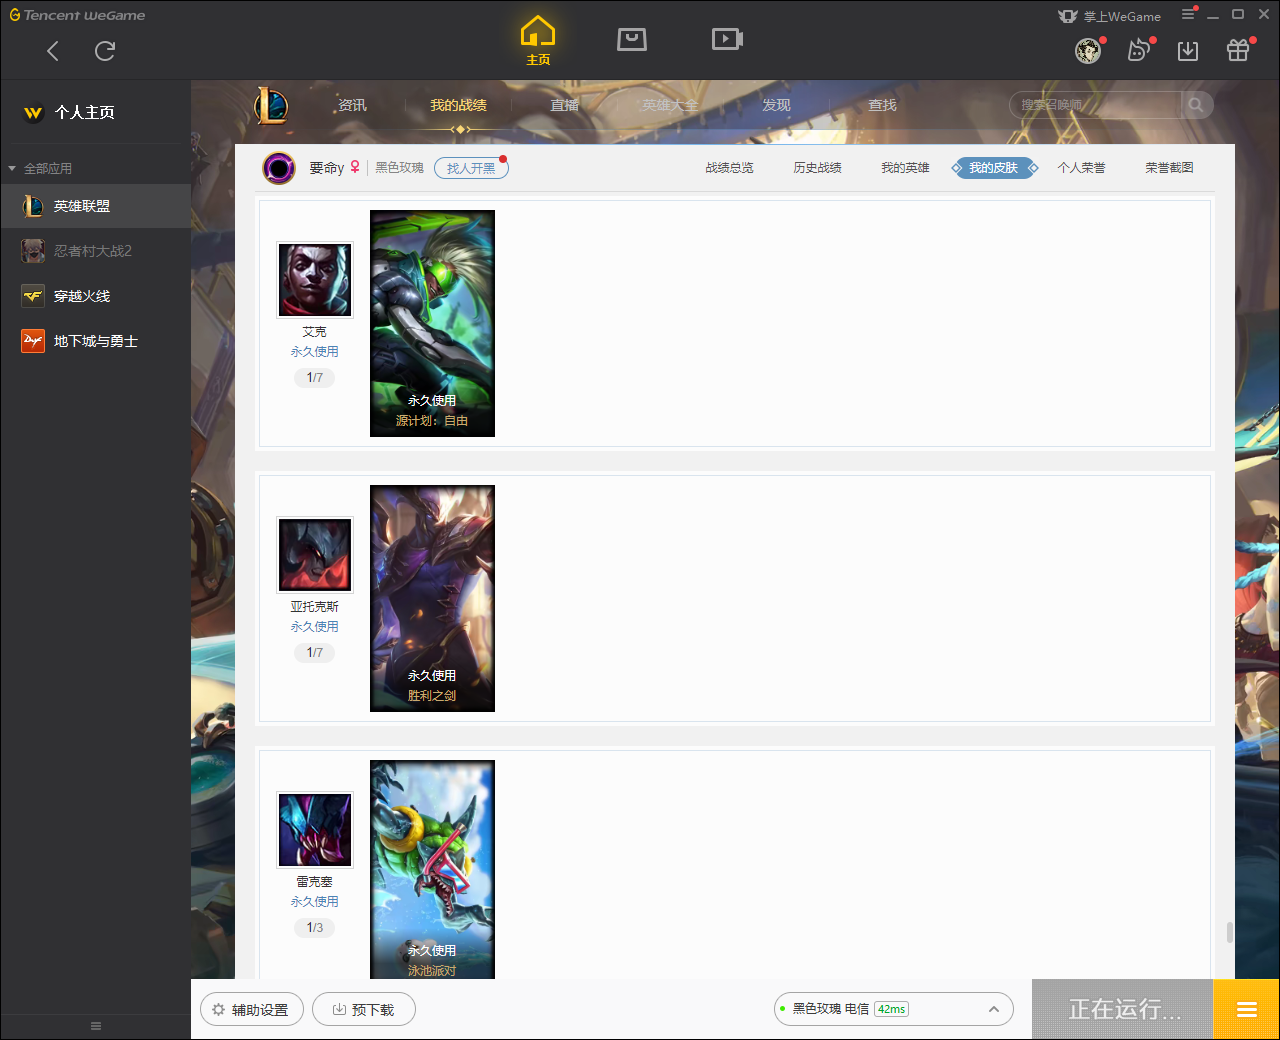Click the 亚托克斯 champion portrait

315,554
